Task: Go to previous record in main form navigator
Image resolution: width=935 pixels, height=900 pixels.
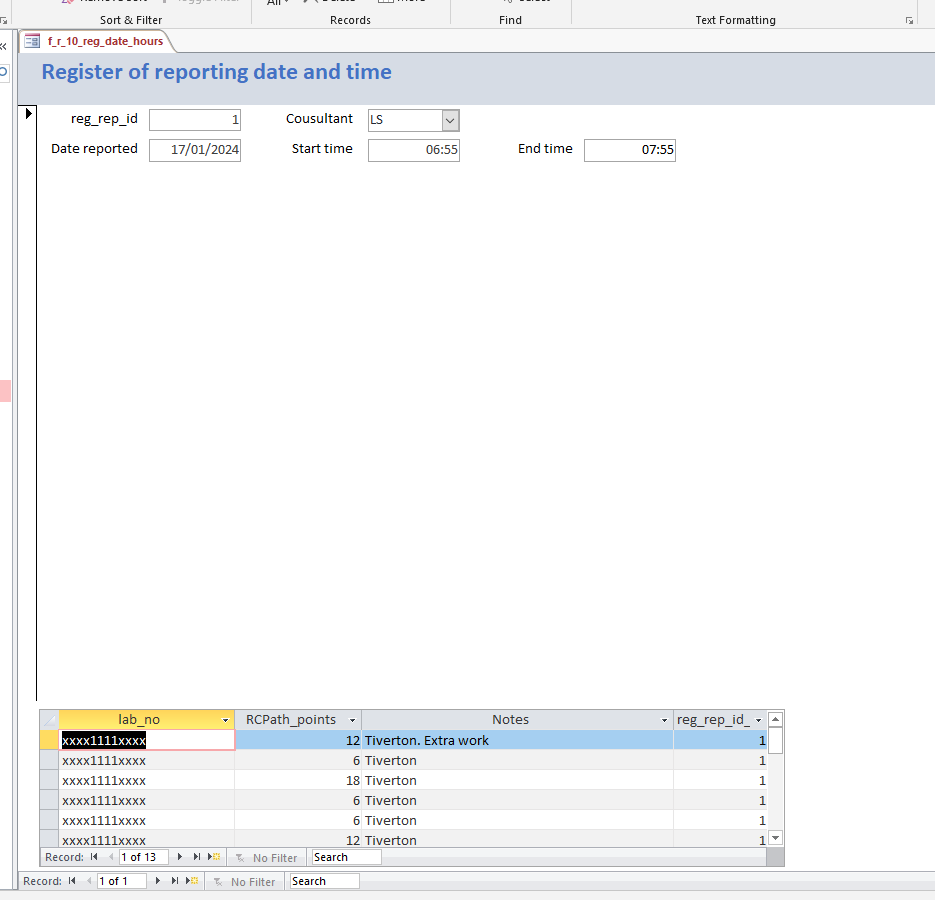Action: (x=89, y=881)
